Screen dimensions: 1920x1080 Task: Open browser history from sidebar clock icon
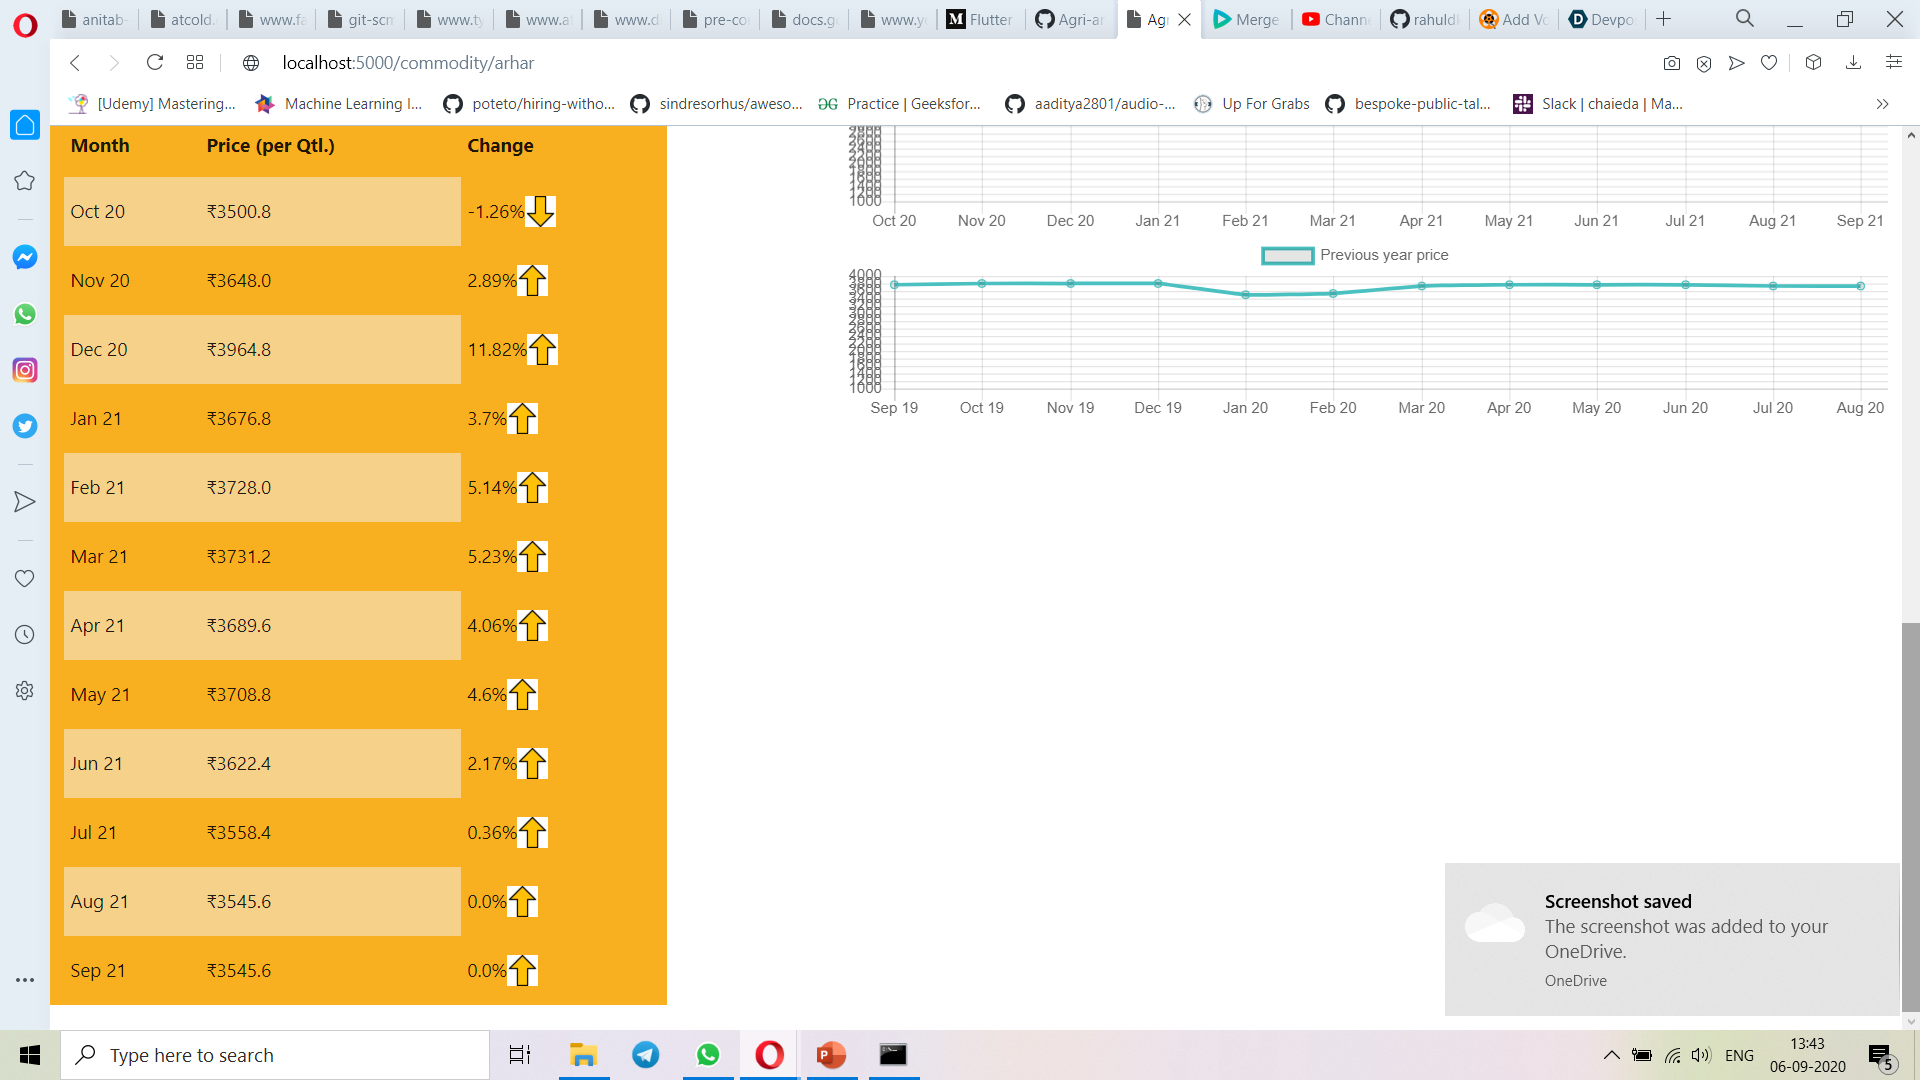(x=25, y=635)
